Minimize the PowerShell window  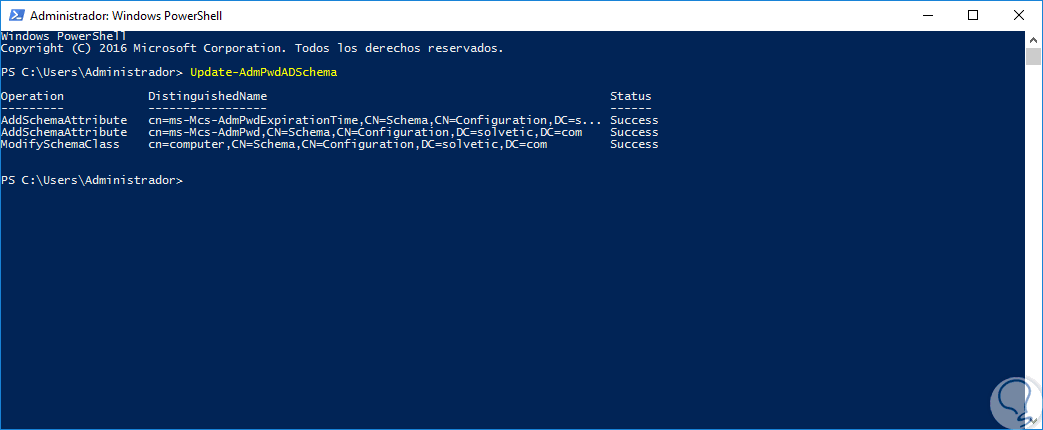928,16
